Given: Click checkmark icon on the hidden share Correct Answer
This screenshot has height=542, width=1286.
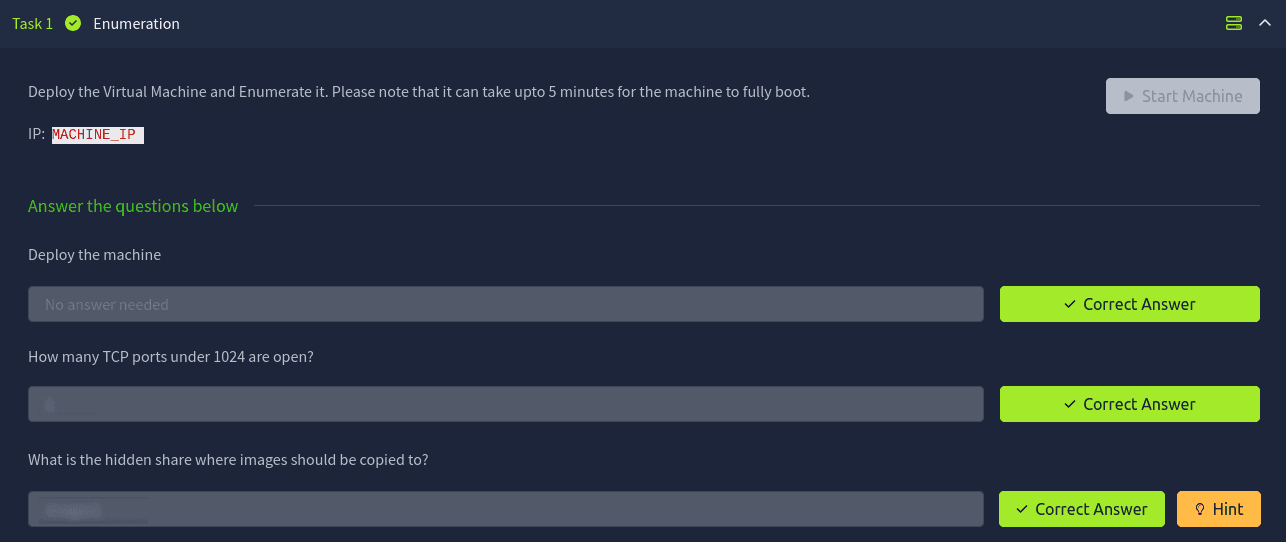Looking at the screenshot, I should (x=1022, y=509).
